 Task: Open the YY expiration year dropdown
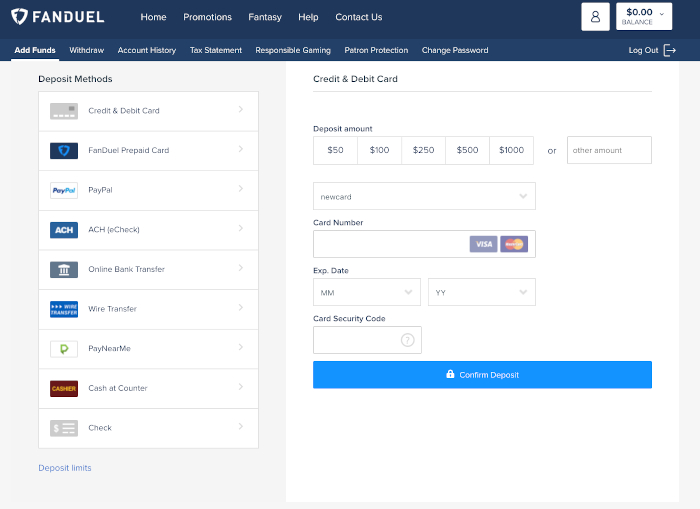(x=482, y=292)
